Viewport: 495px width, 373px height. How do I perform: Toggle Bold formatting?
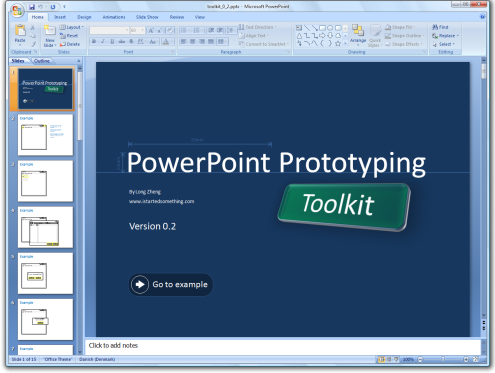[94, 41]
